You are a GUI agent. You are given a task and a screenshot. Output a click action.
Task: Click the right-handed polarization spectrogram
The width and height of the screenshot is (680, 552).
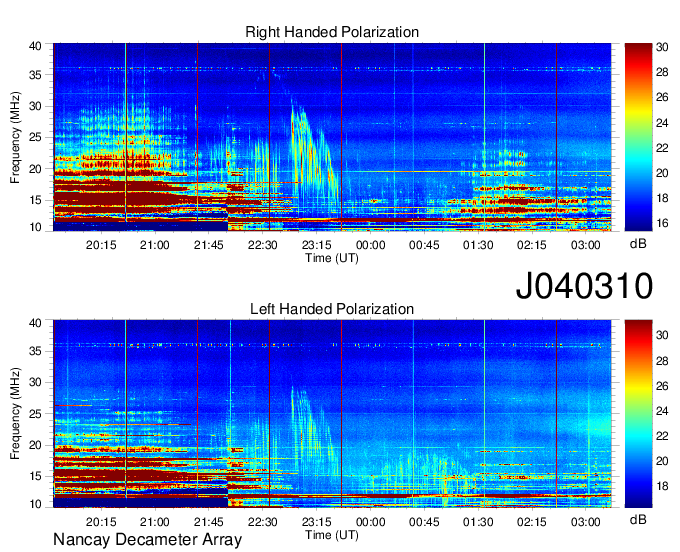point(332,137)
